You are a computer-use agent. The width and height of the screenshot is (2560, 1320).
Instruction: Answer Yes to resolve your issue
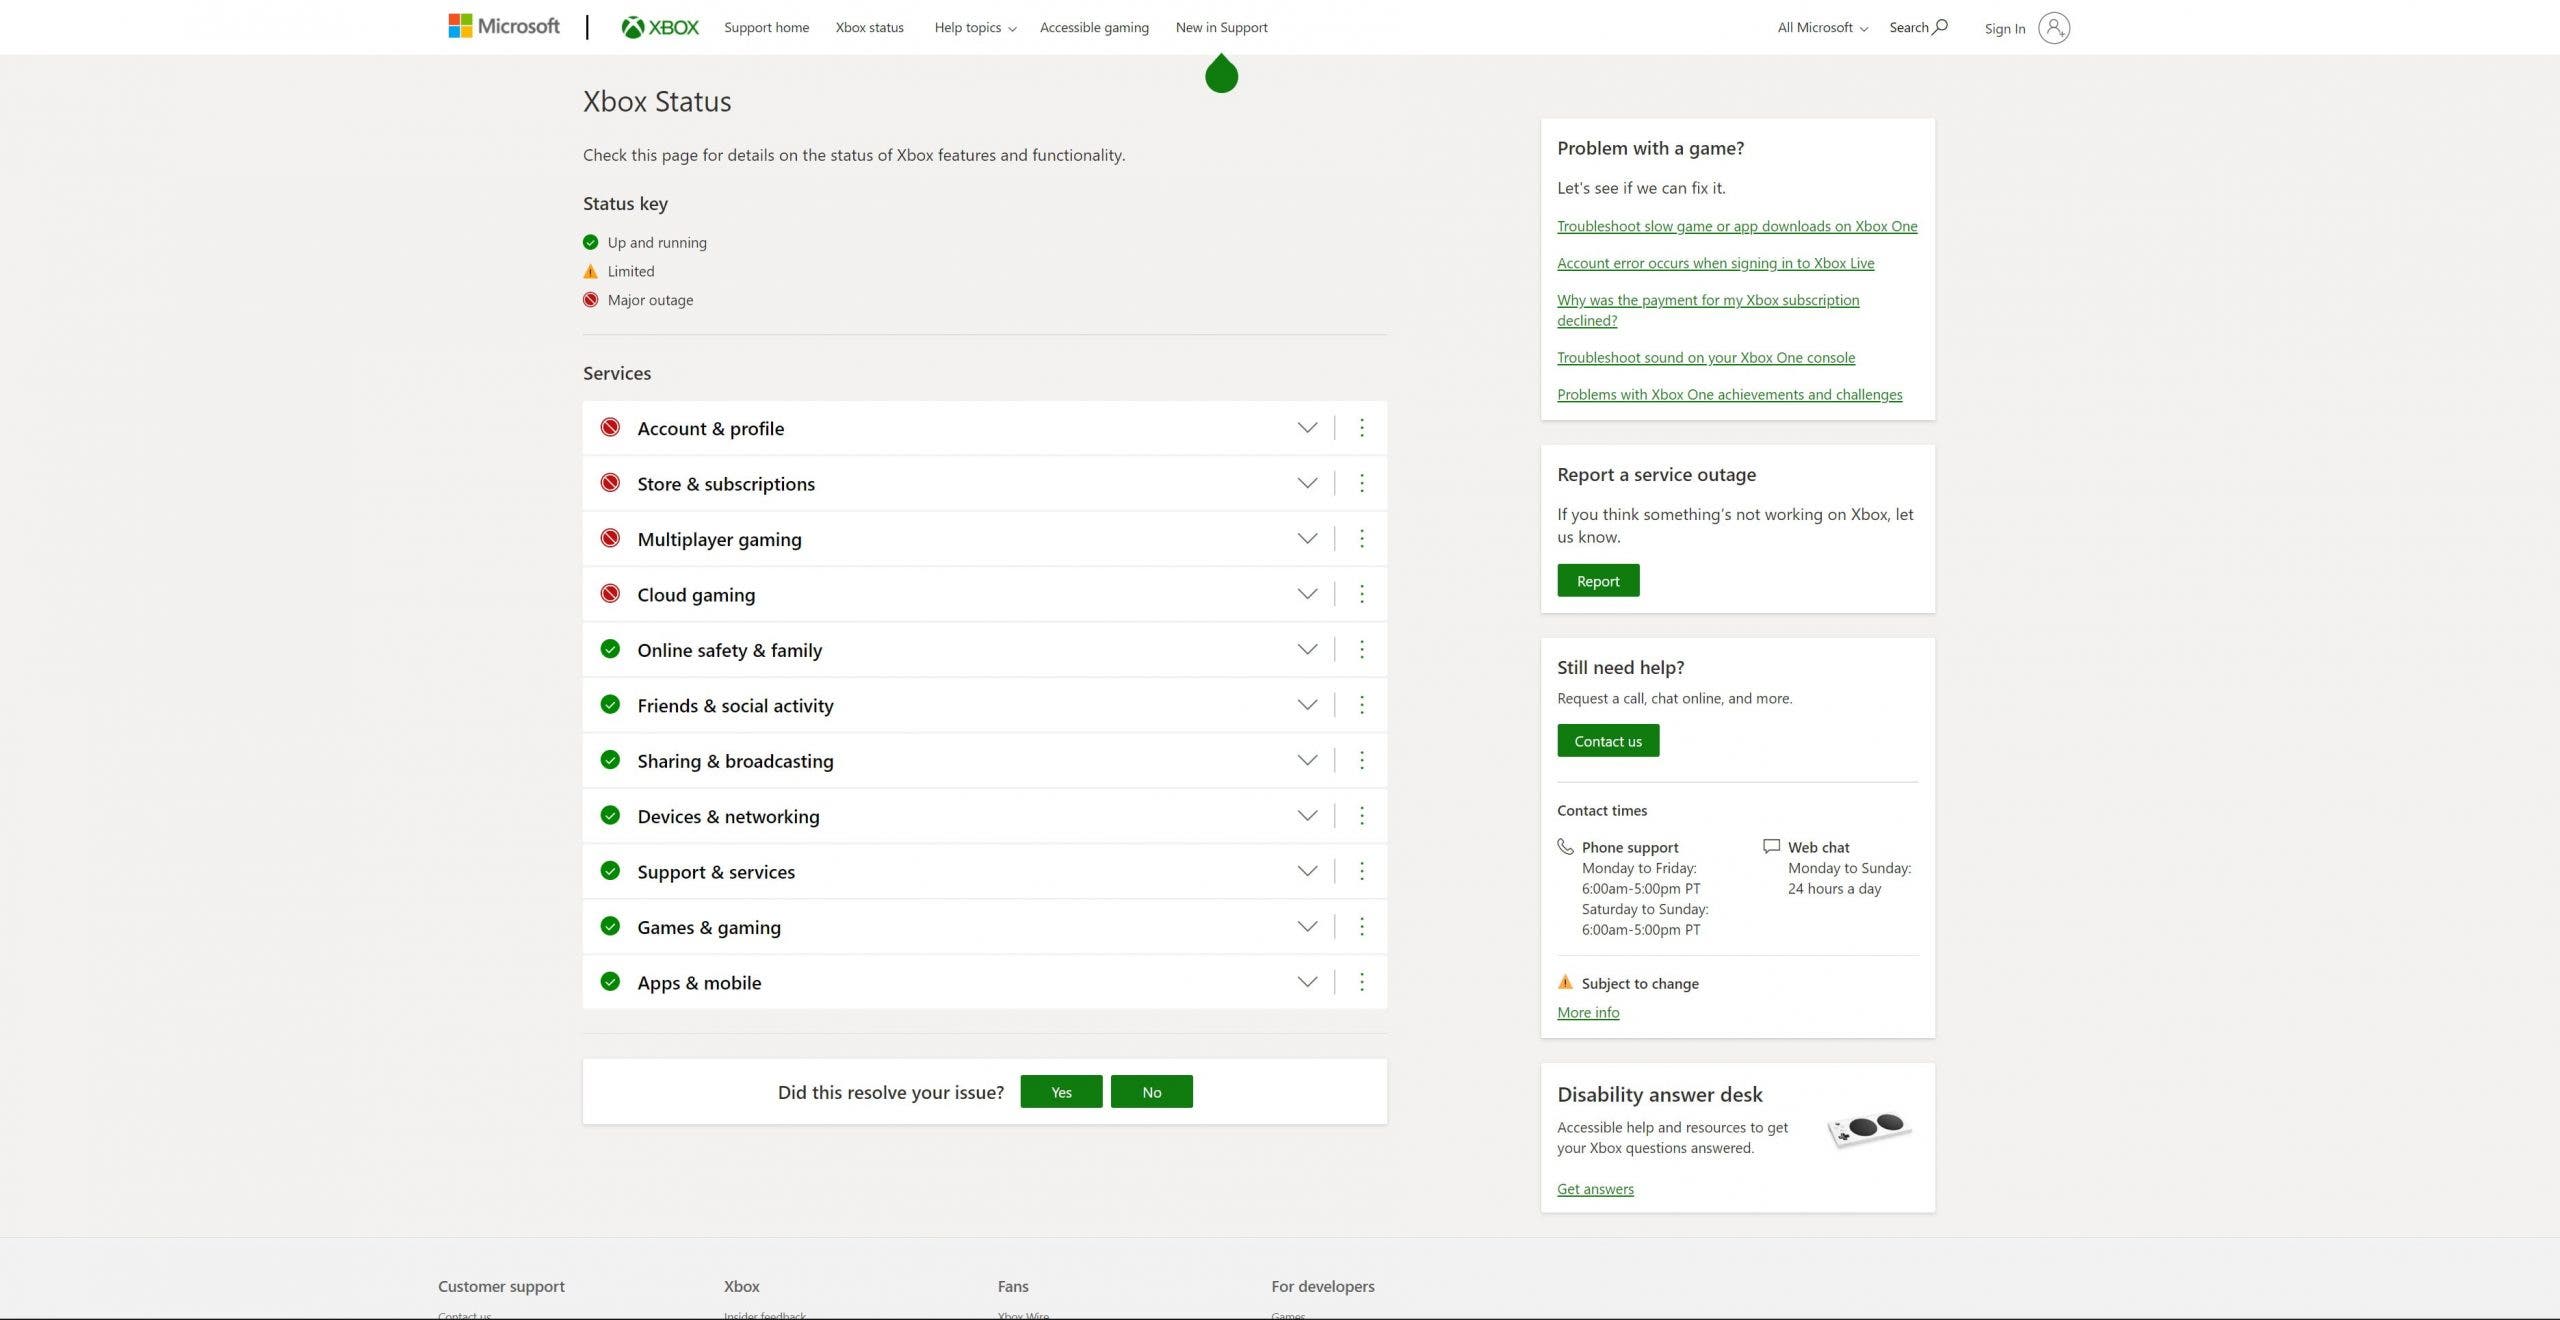1061,1092
